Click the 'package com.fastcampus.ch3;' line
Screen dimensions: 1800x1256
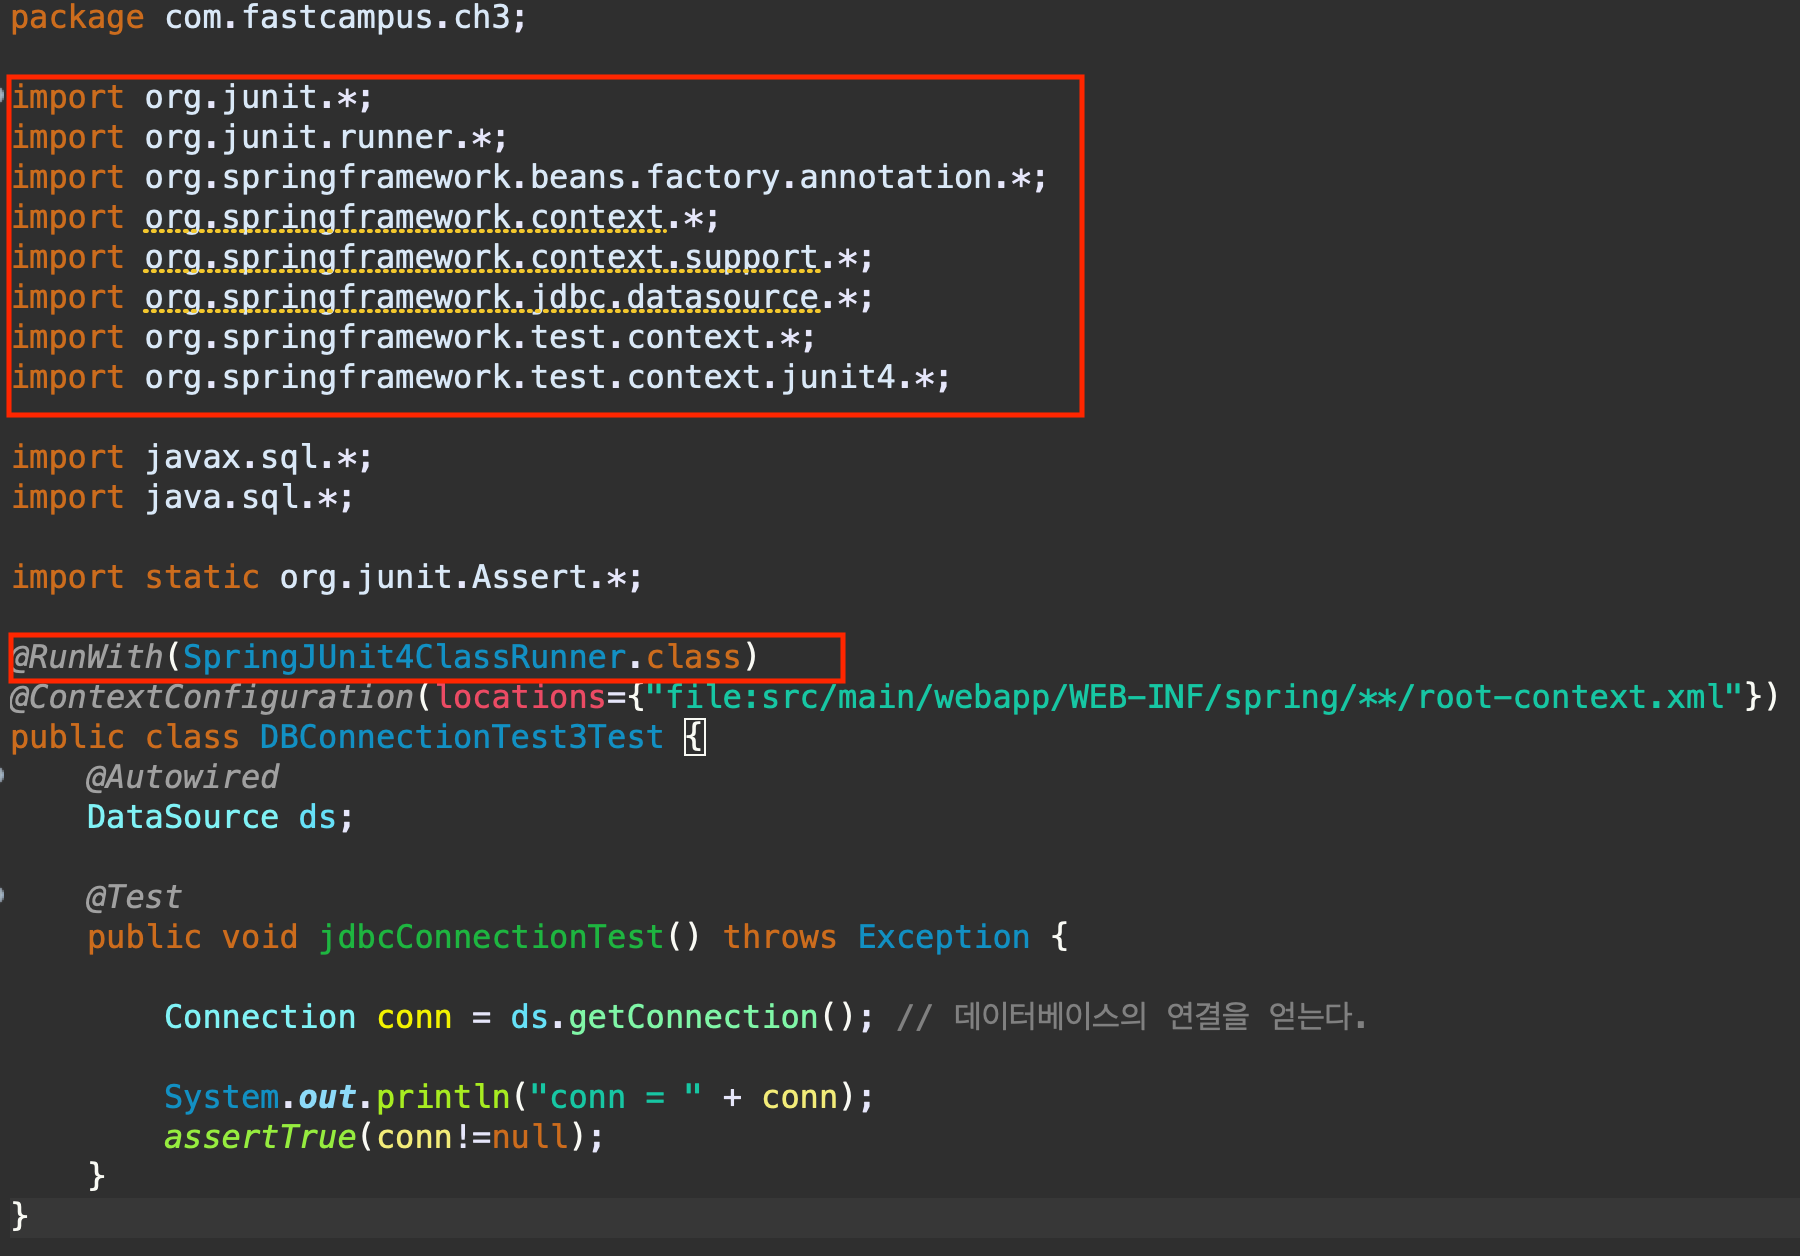click(268, 18)
